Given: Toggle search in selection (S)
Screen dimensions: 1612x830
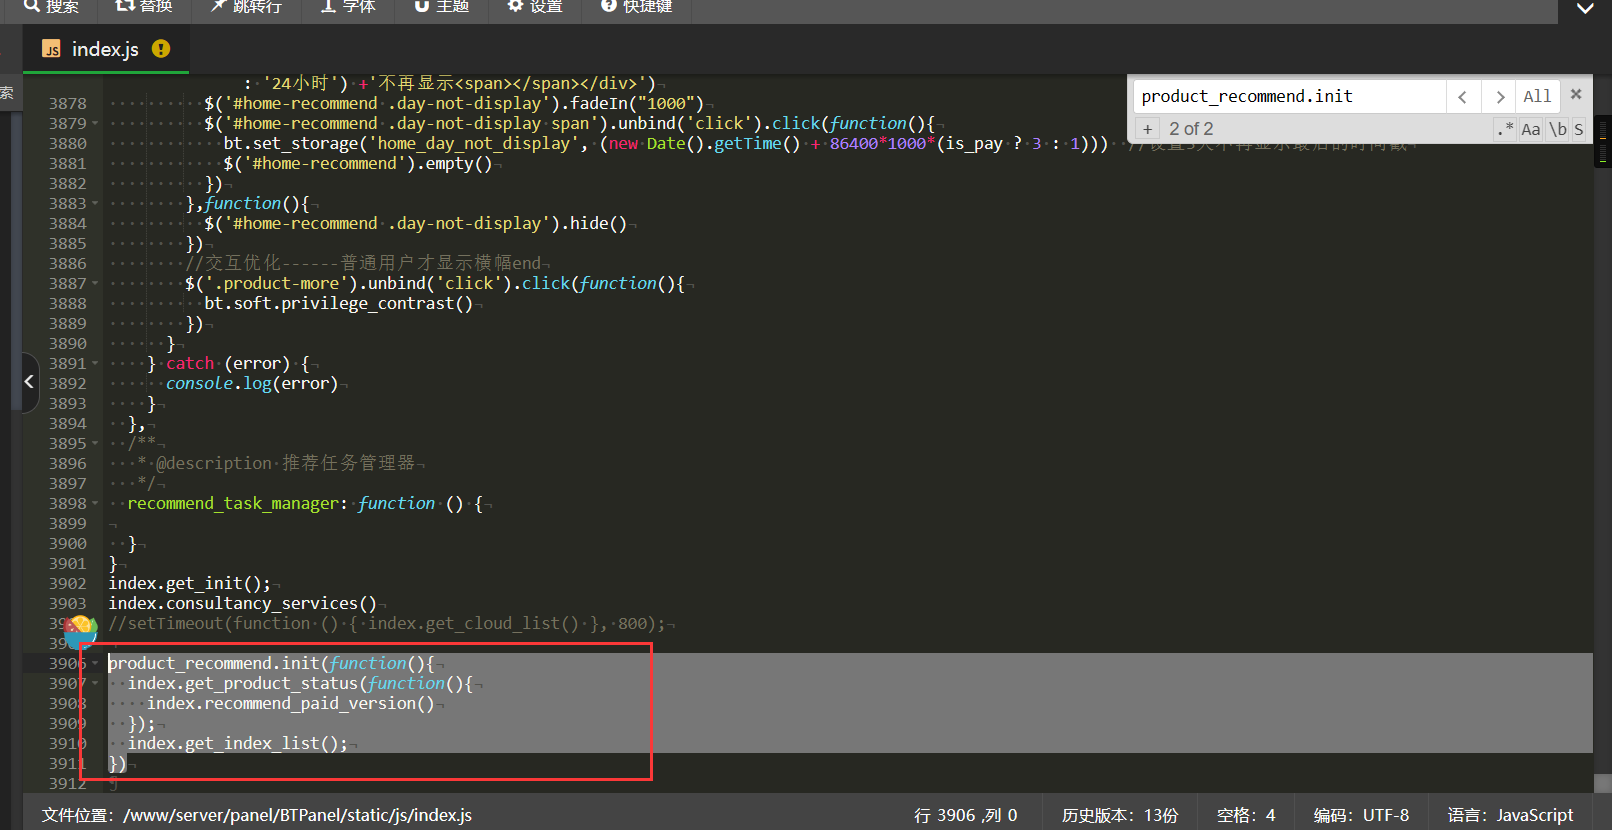Looking at the screenshot, I should click(1579, 129).
